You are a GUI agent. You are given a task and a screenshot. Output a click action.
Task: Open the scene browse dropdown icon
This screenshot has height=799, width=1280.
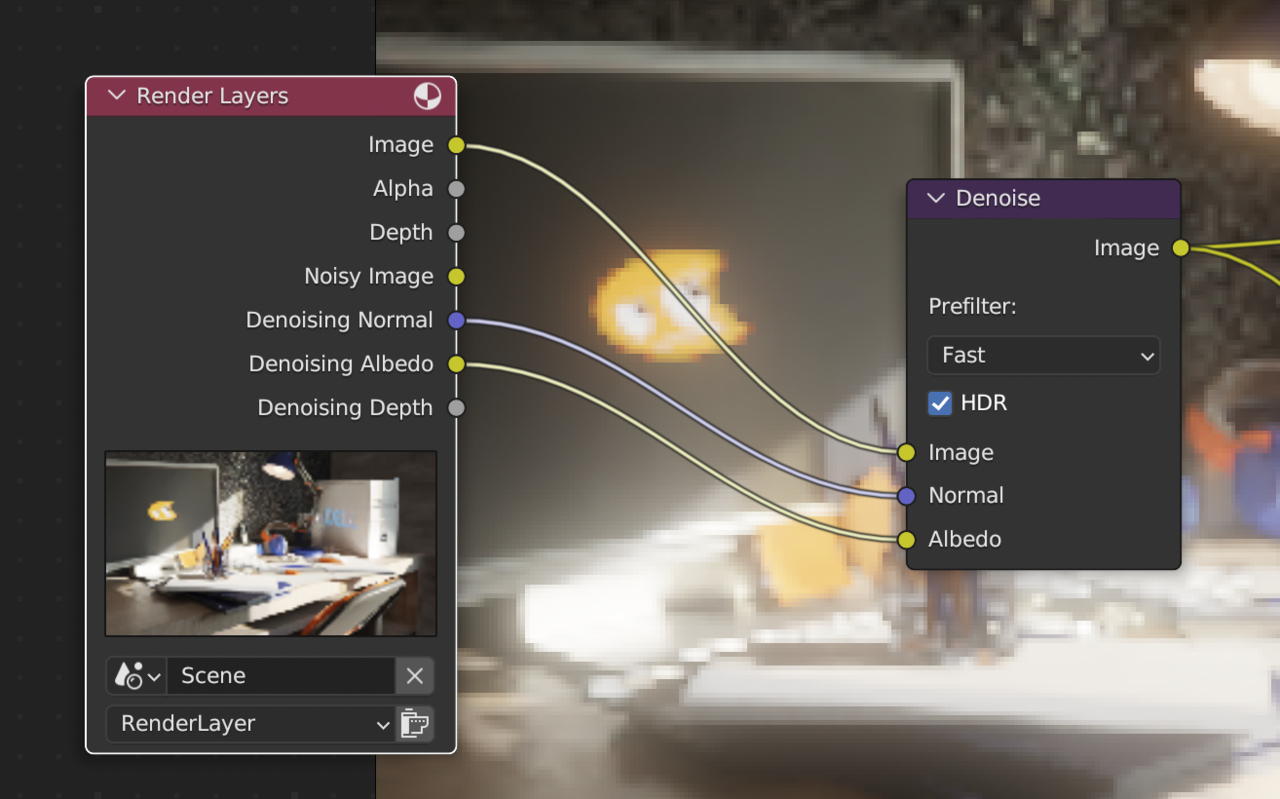pyautogui.click(x=137, y=676)
